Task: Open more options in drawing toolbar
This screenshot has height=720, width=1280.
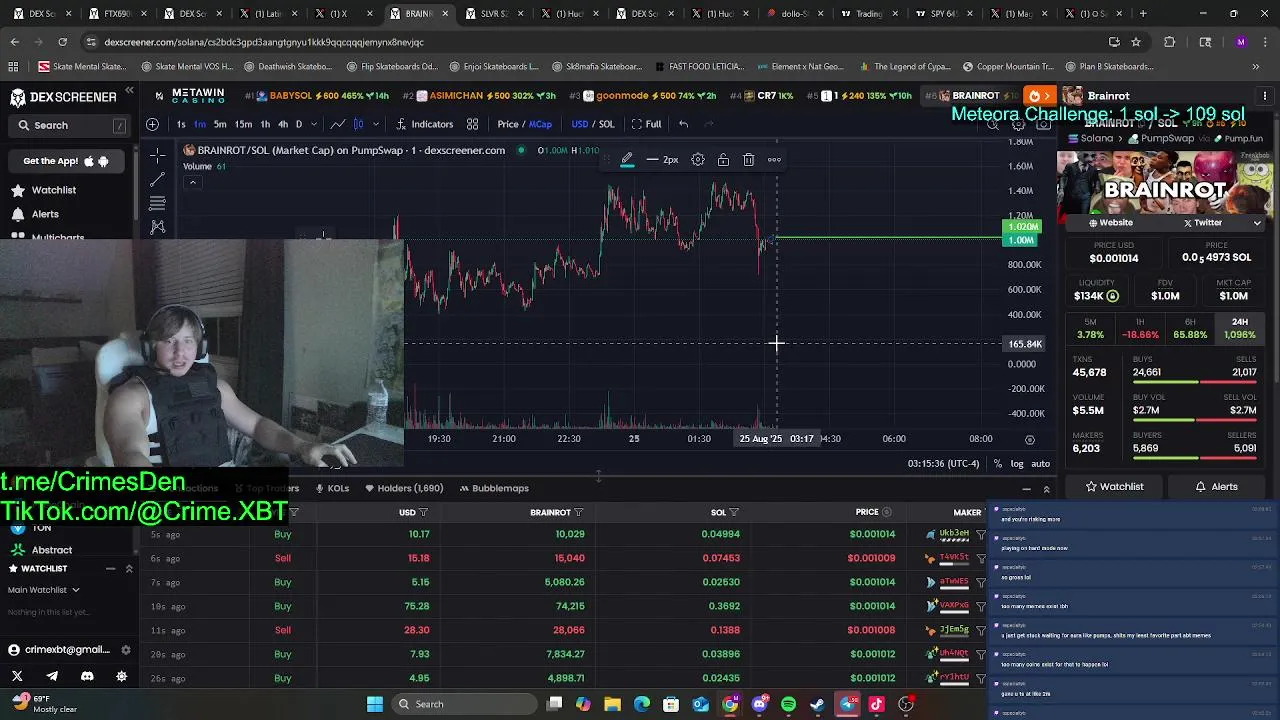Action: click(774, 160)
